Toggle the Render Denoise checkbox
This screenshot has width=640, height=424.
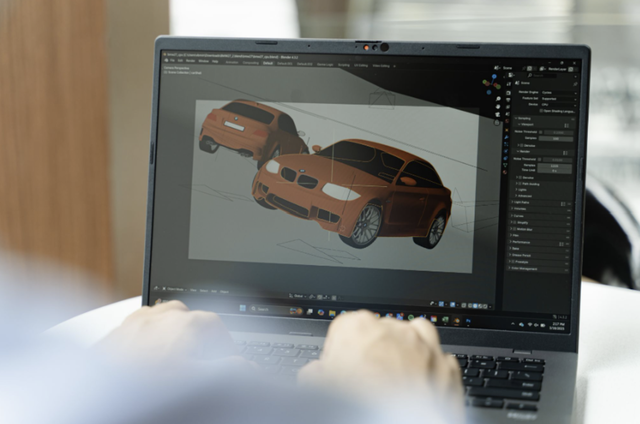coord(520,178)
